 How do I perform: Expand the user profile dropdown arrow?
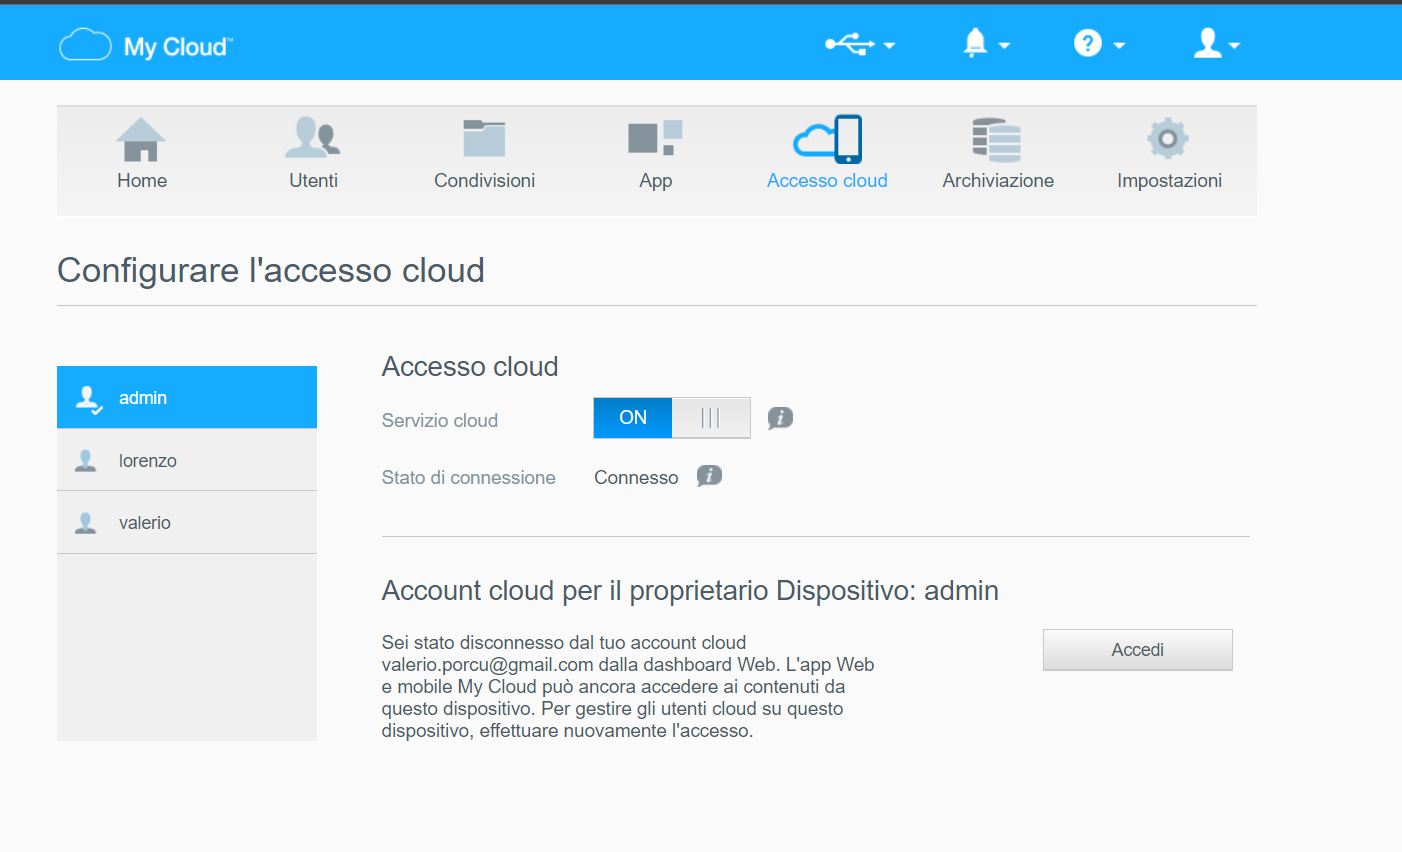(1234, 46)
